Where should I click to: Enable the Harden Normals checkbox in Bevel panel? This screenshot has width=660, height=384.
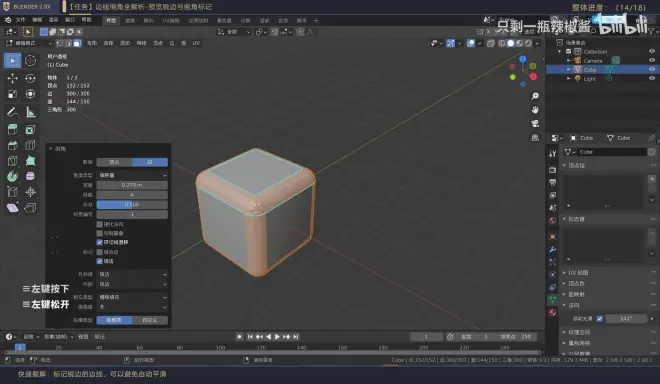(99, 224)
